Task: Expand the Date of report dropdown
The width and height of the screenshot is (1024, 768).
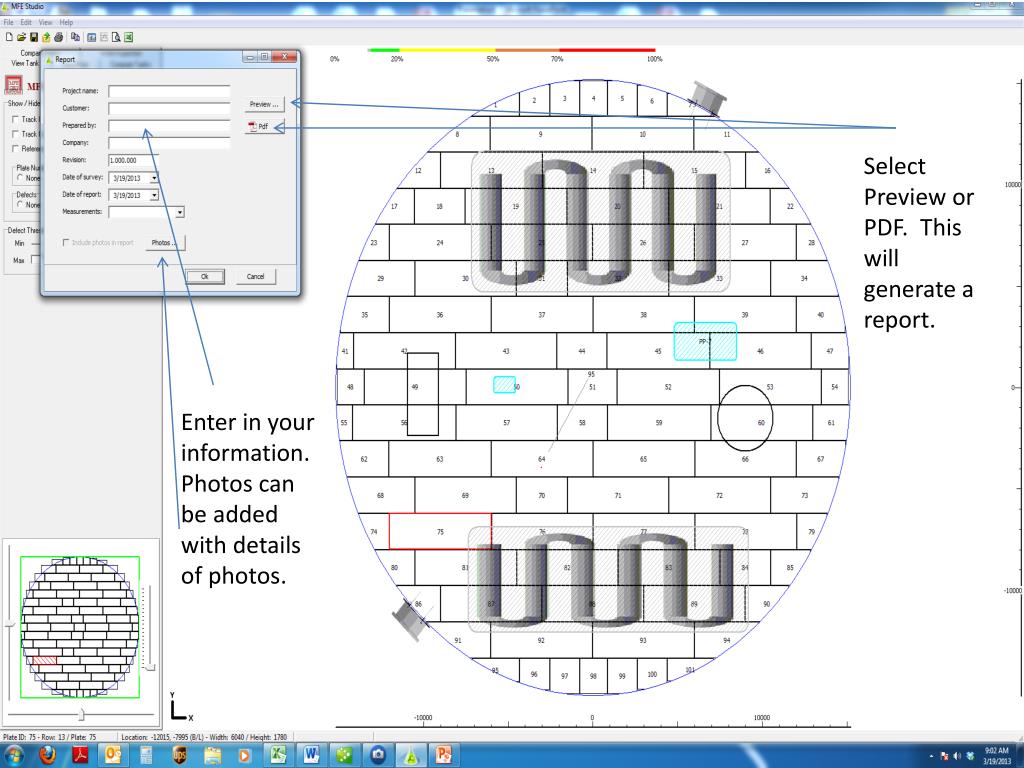Action: pos(154,195)
